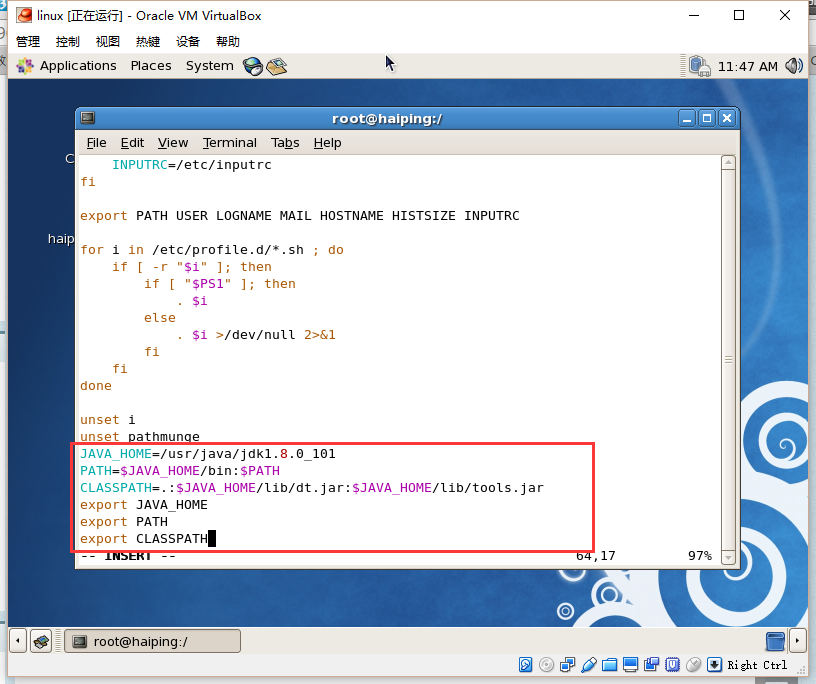Open the VirtualBox 管理 menu
Screen dimensions: 816x684
coord(28,42)
